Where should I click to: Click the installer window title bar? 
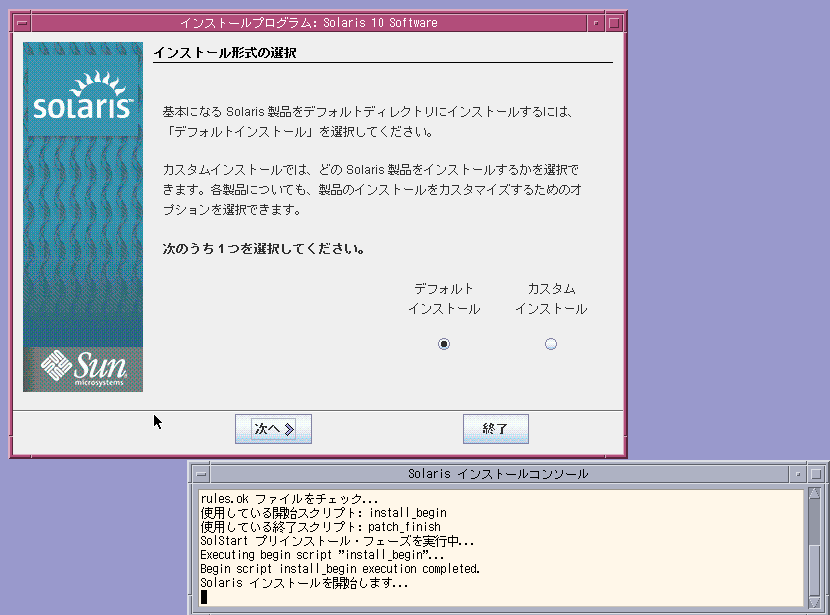(x=308, y=22)
